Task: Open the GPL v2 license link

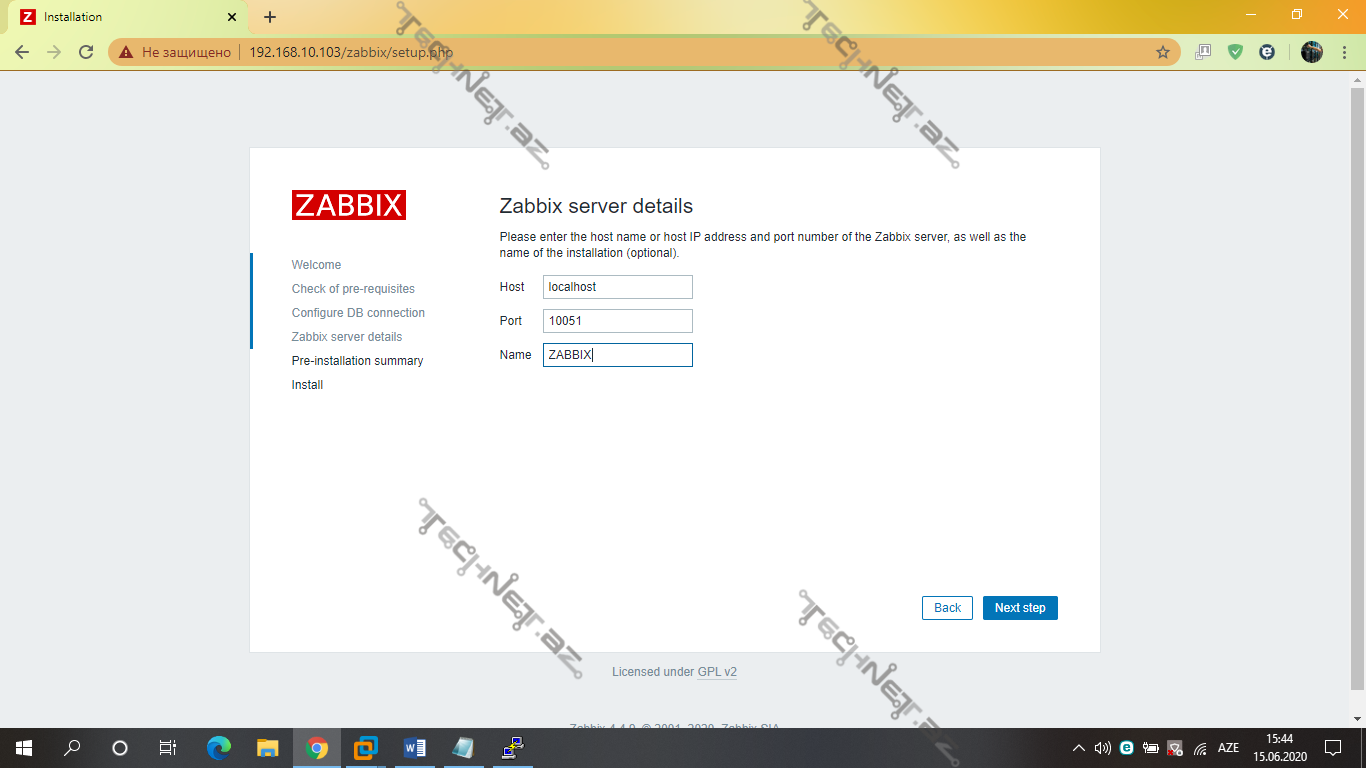Action: [717, 672]
